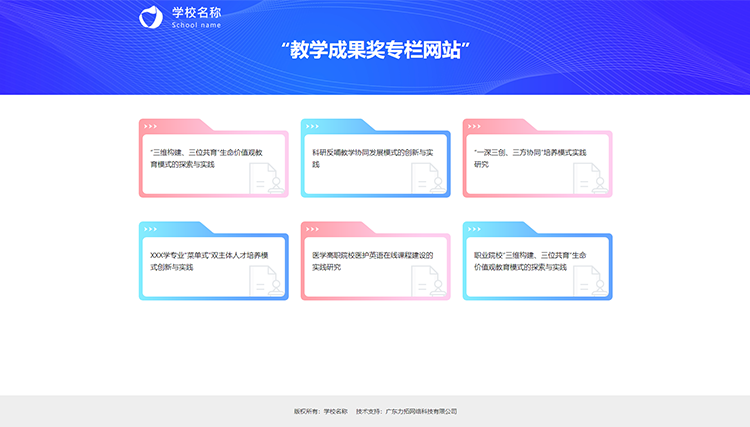Click arrow markers on 科研反哺教学 card tab
The image size is (750, 427).
tap(312, 126)
